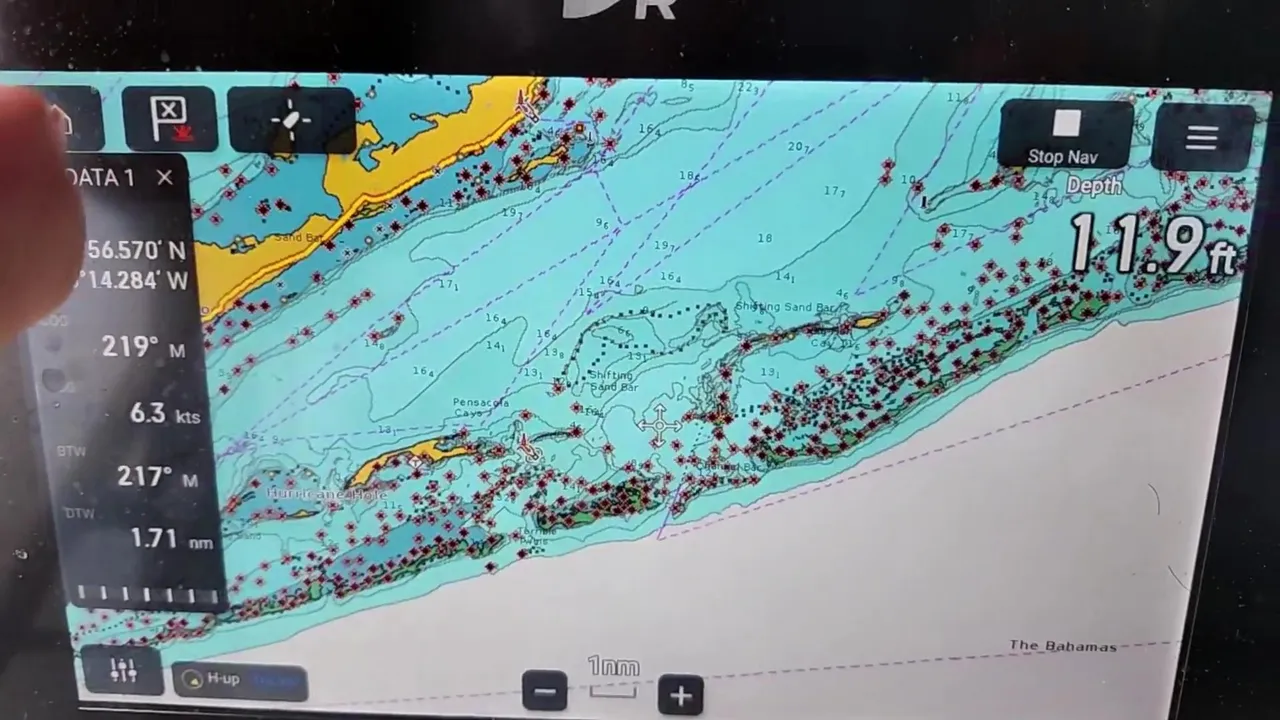Toggle H-up chart orientation
The width and height of the screenshot is (1280, 720).
click(x=240, y=680)
